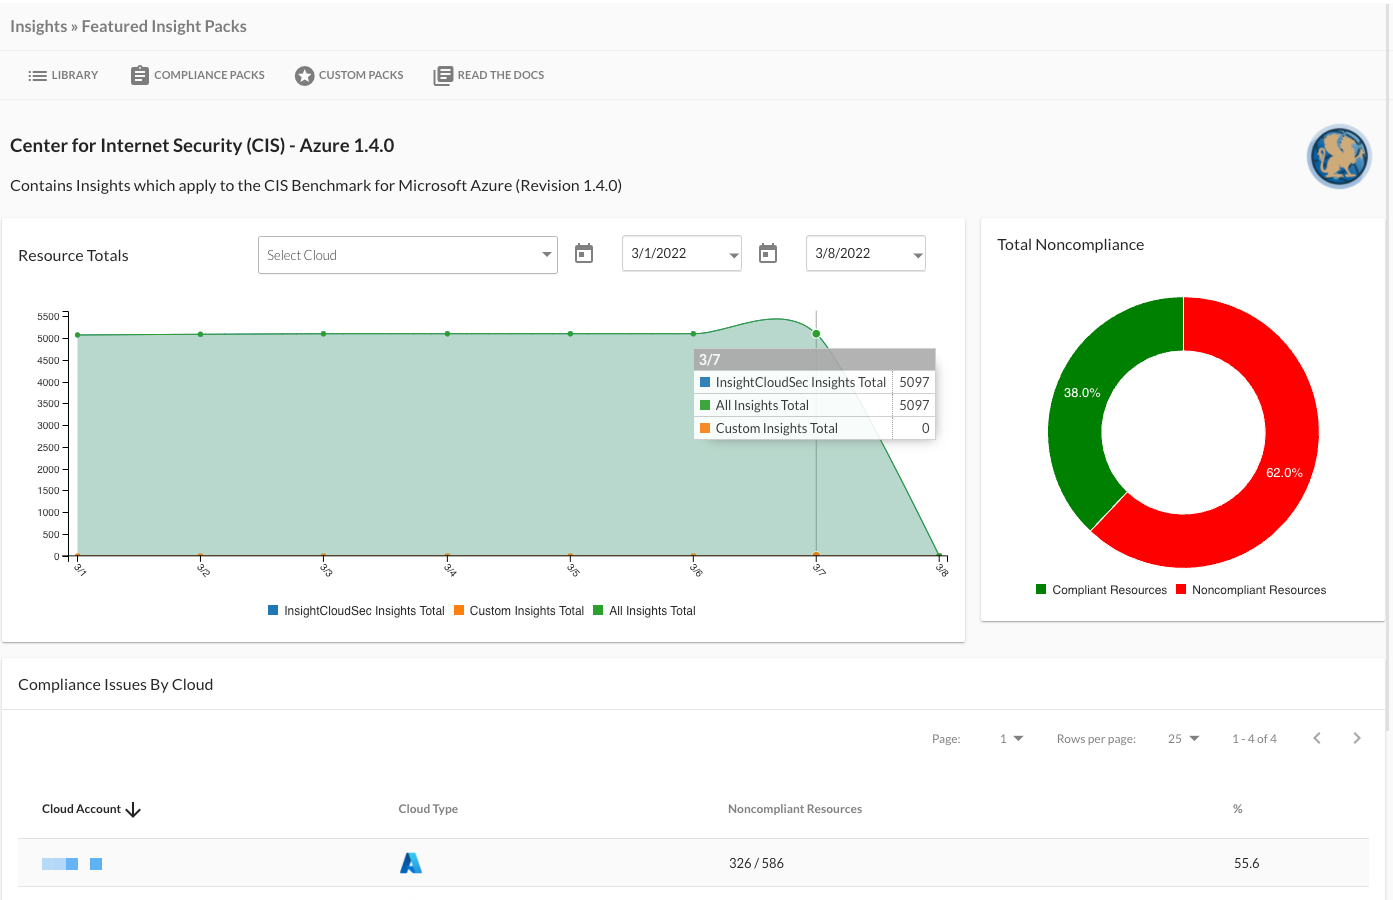The image size is (1393, 900).
Task: Go to next page of results
Action: point(1357,739)
